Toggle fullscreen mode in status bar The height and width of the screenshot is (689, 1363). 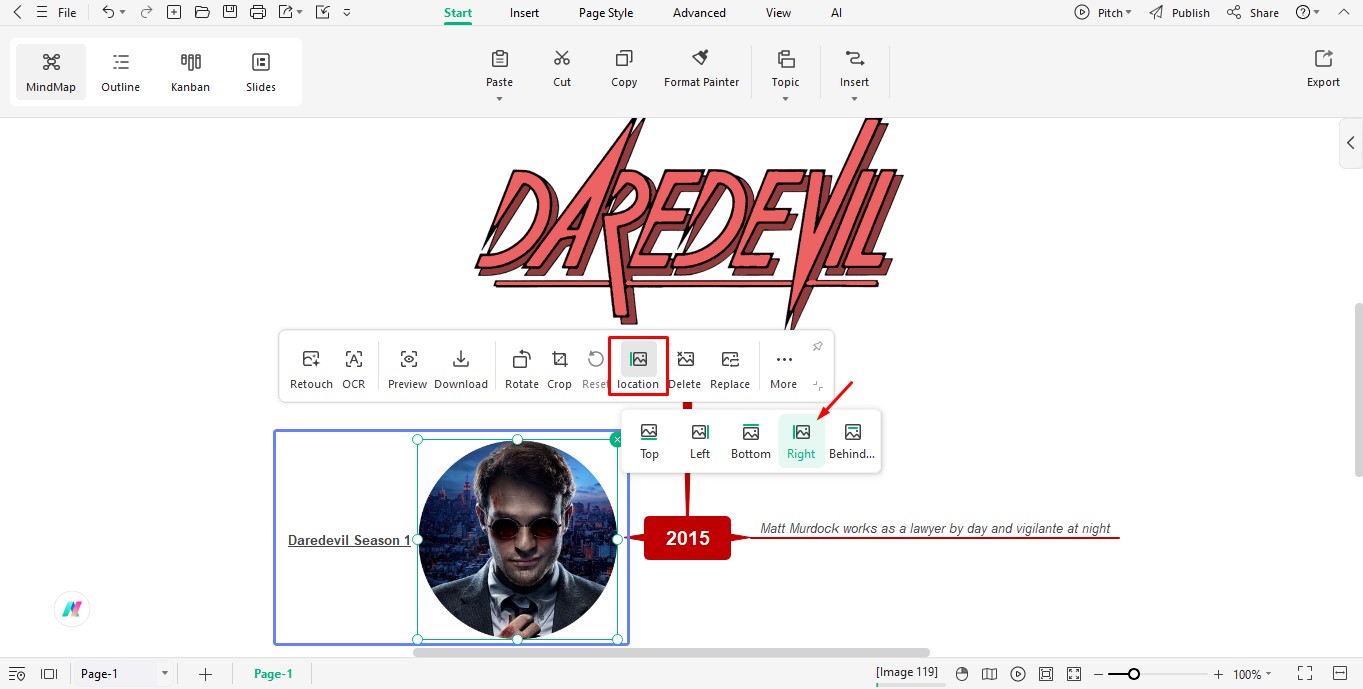[x=1304, y=674]
